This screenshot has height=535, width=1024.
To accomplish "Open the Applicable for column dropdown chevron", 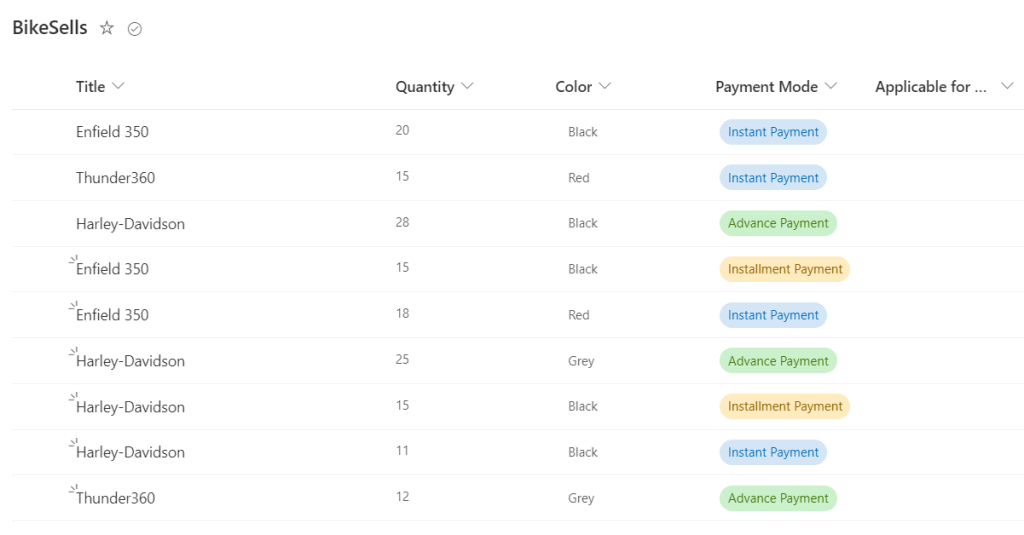I will pyautogui.click(x=1008, y=86).
